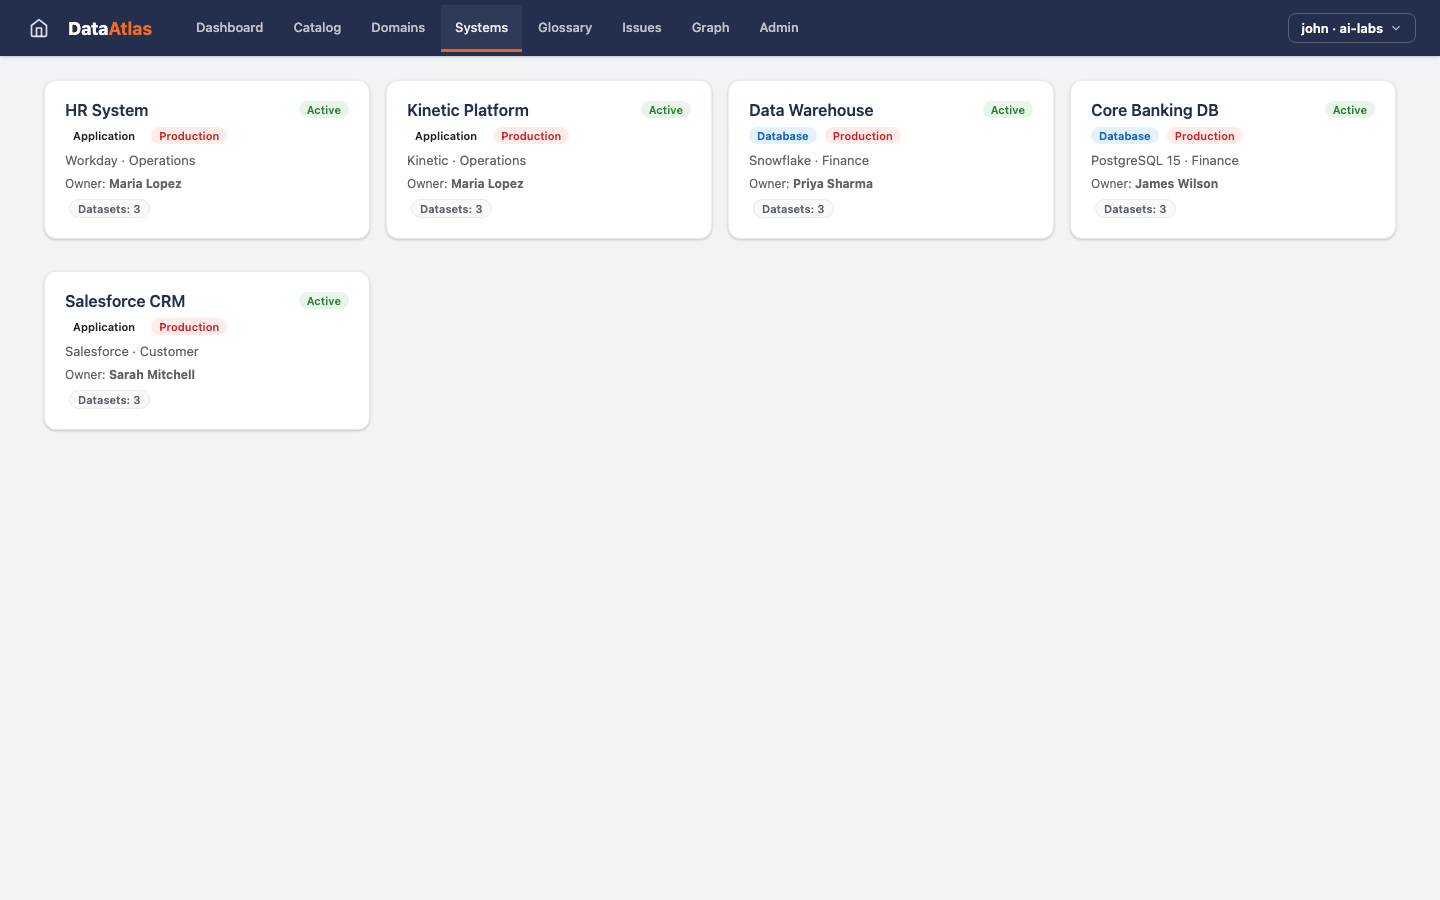
Task: Open the Glossary page
Action: 564,27
